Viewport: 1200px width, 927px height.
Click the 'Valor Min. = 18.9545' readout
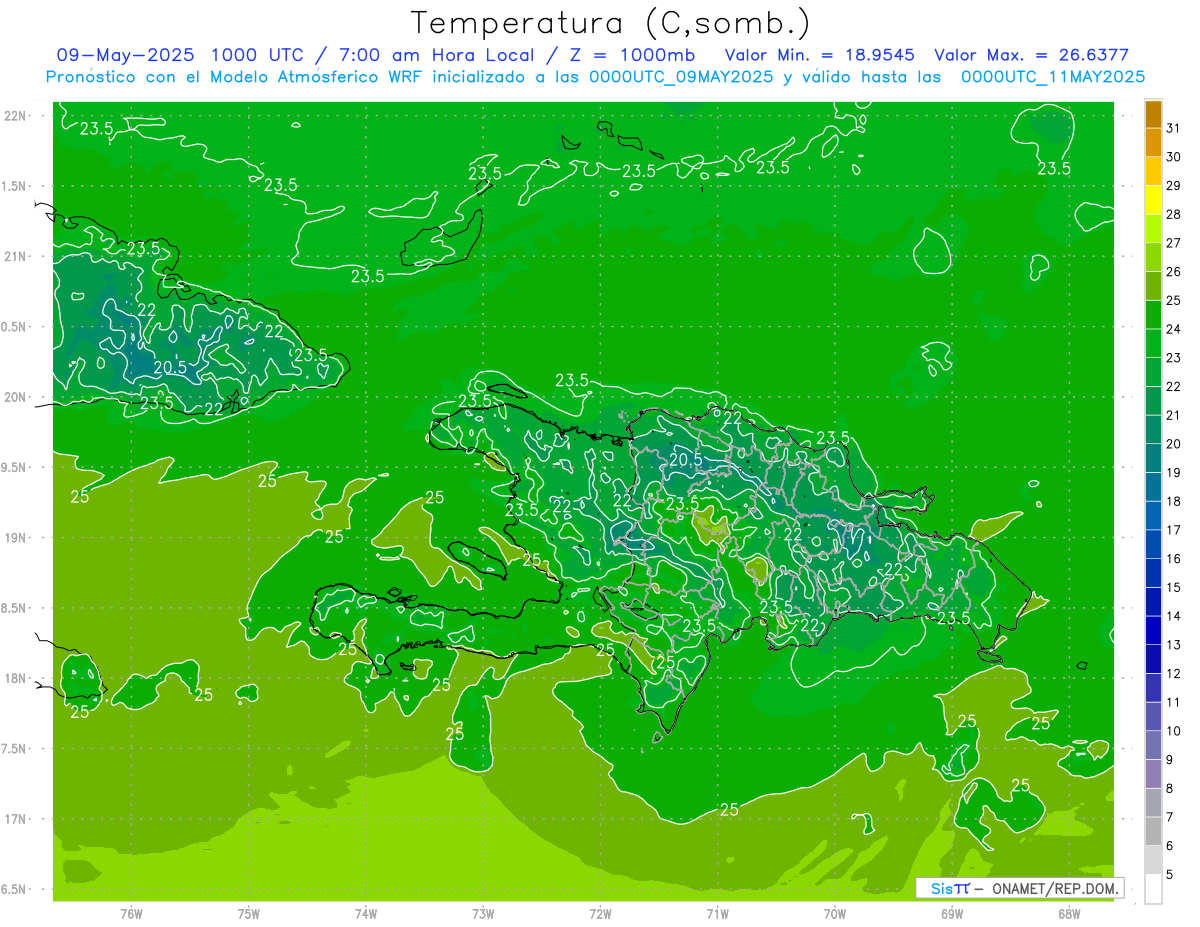820,55
